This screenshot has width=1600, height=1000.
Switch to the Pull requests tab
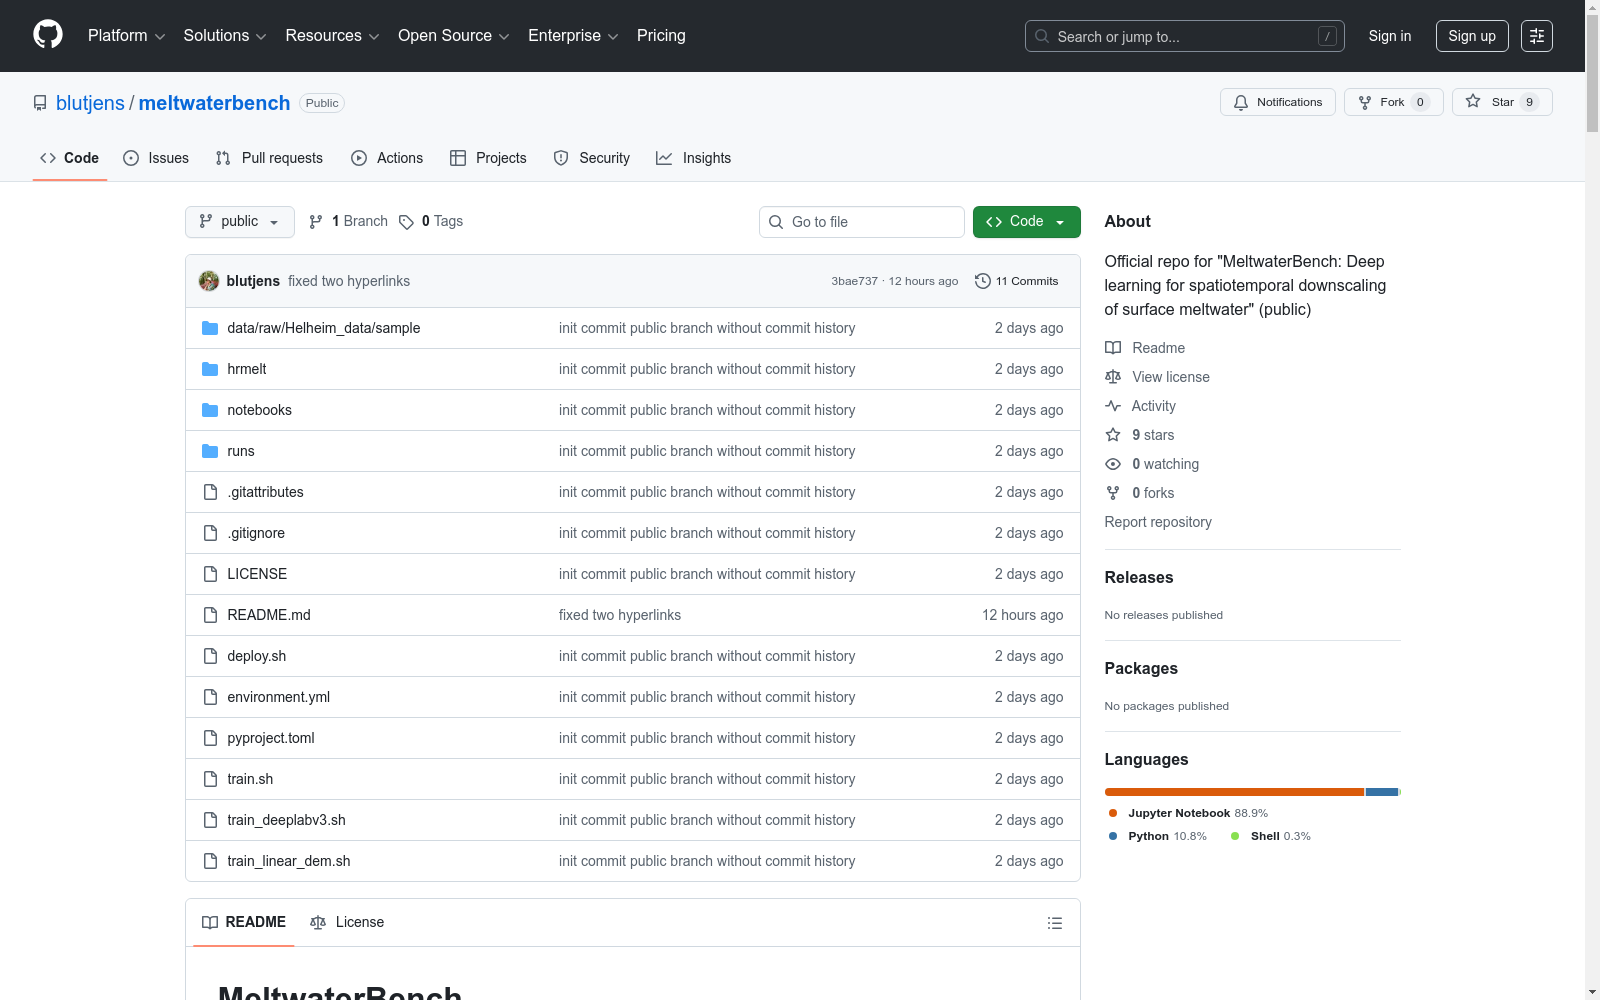coord(269,158)
